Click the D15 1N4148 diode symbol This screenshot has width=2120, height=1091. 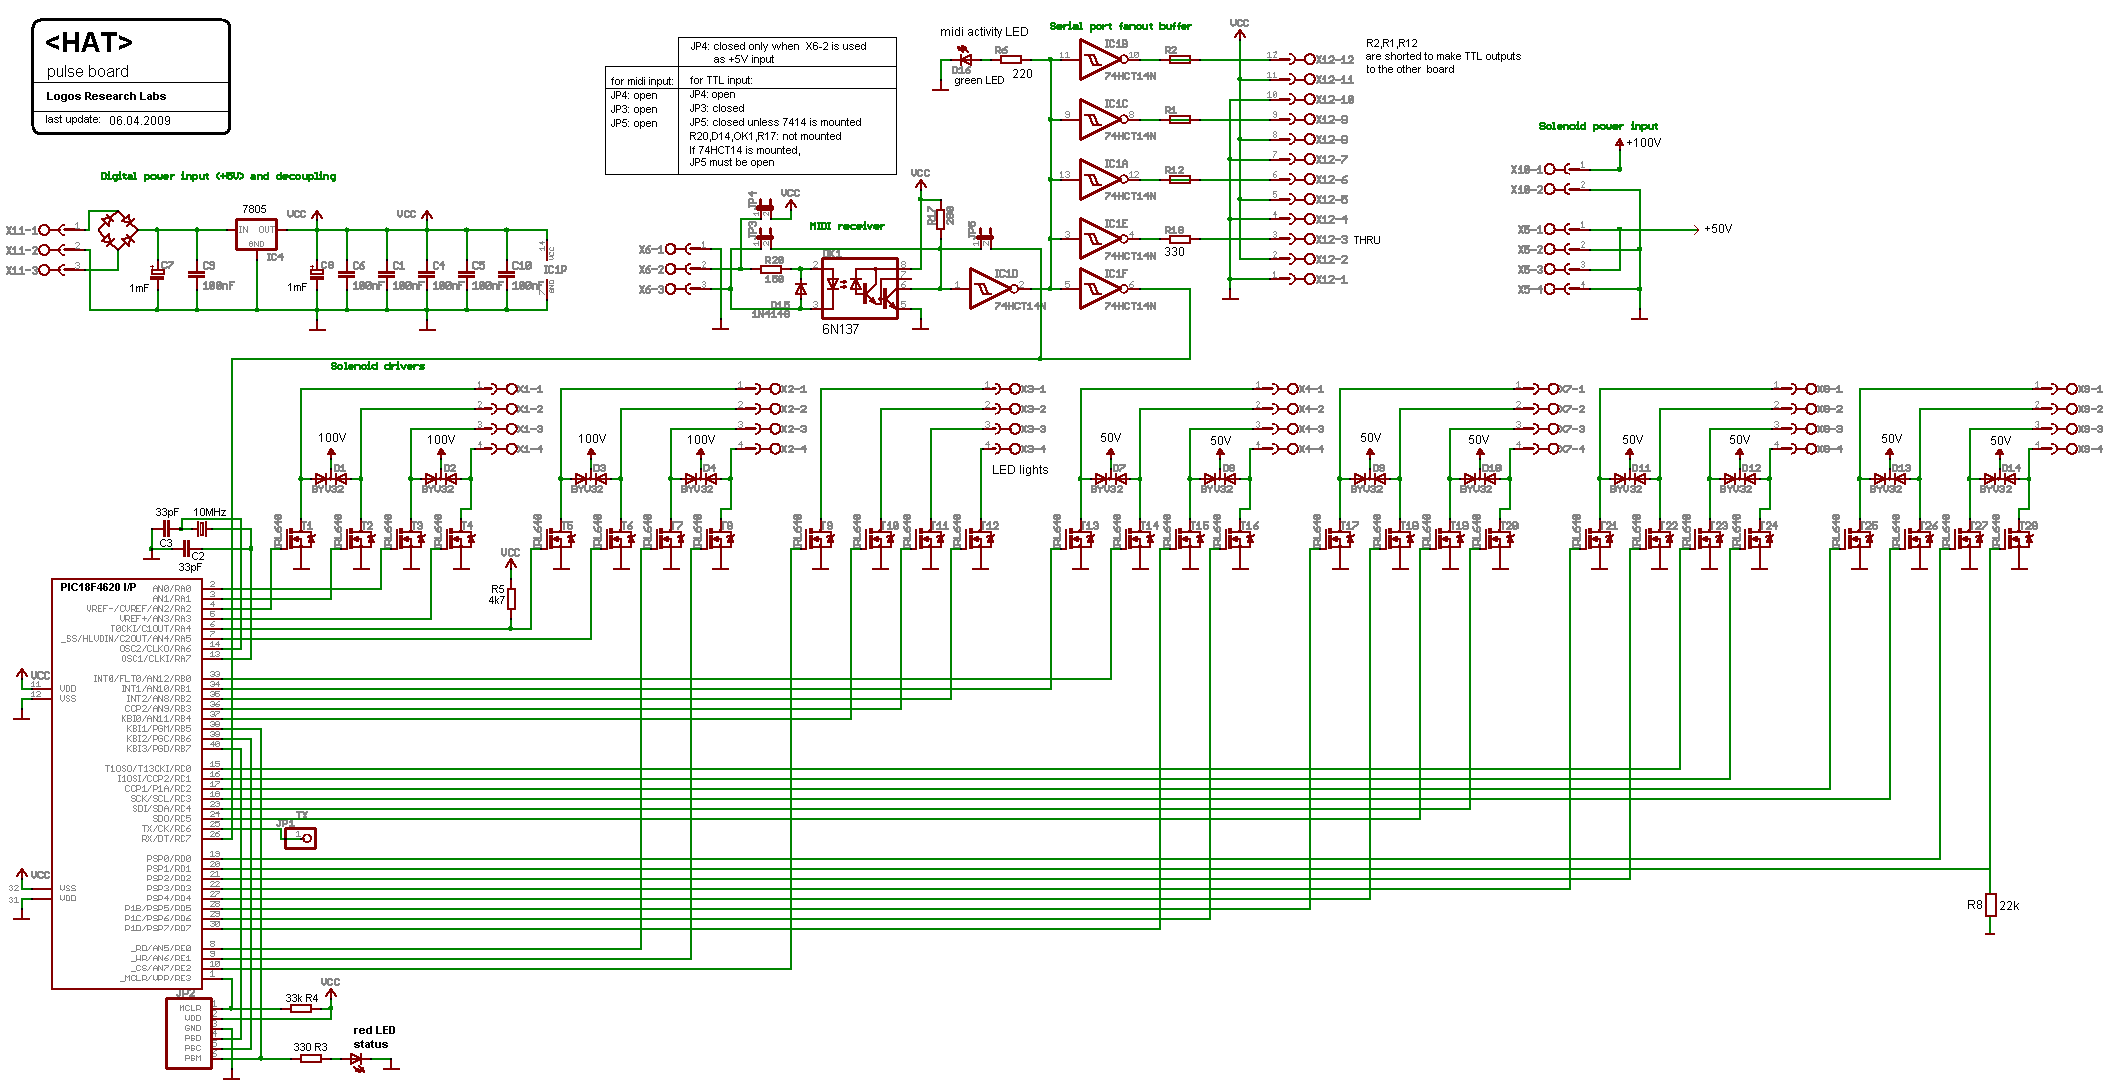(x=800, y=288)
